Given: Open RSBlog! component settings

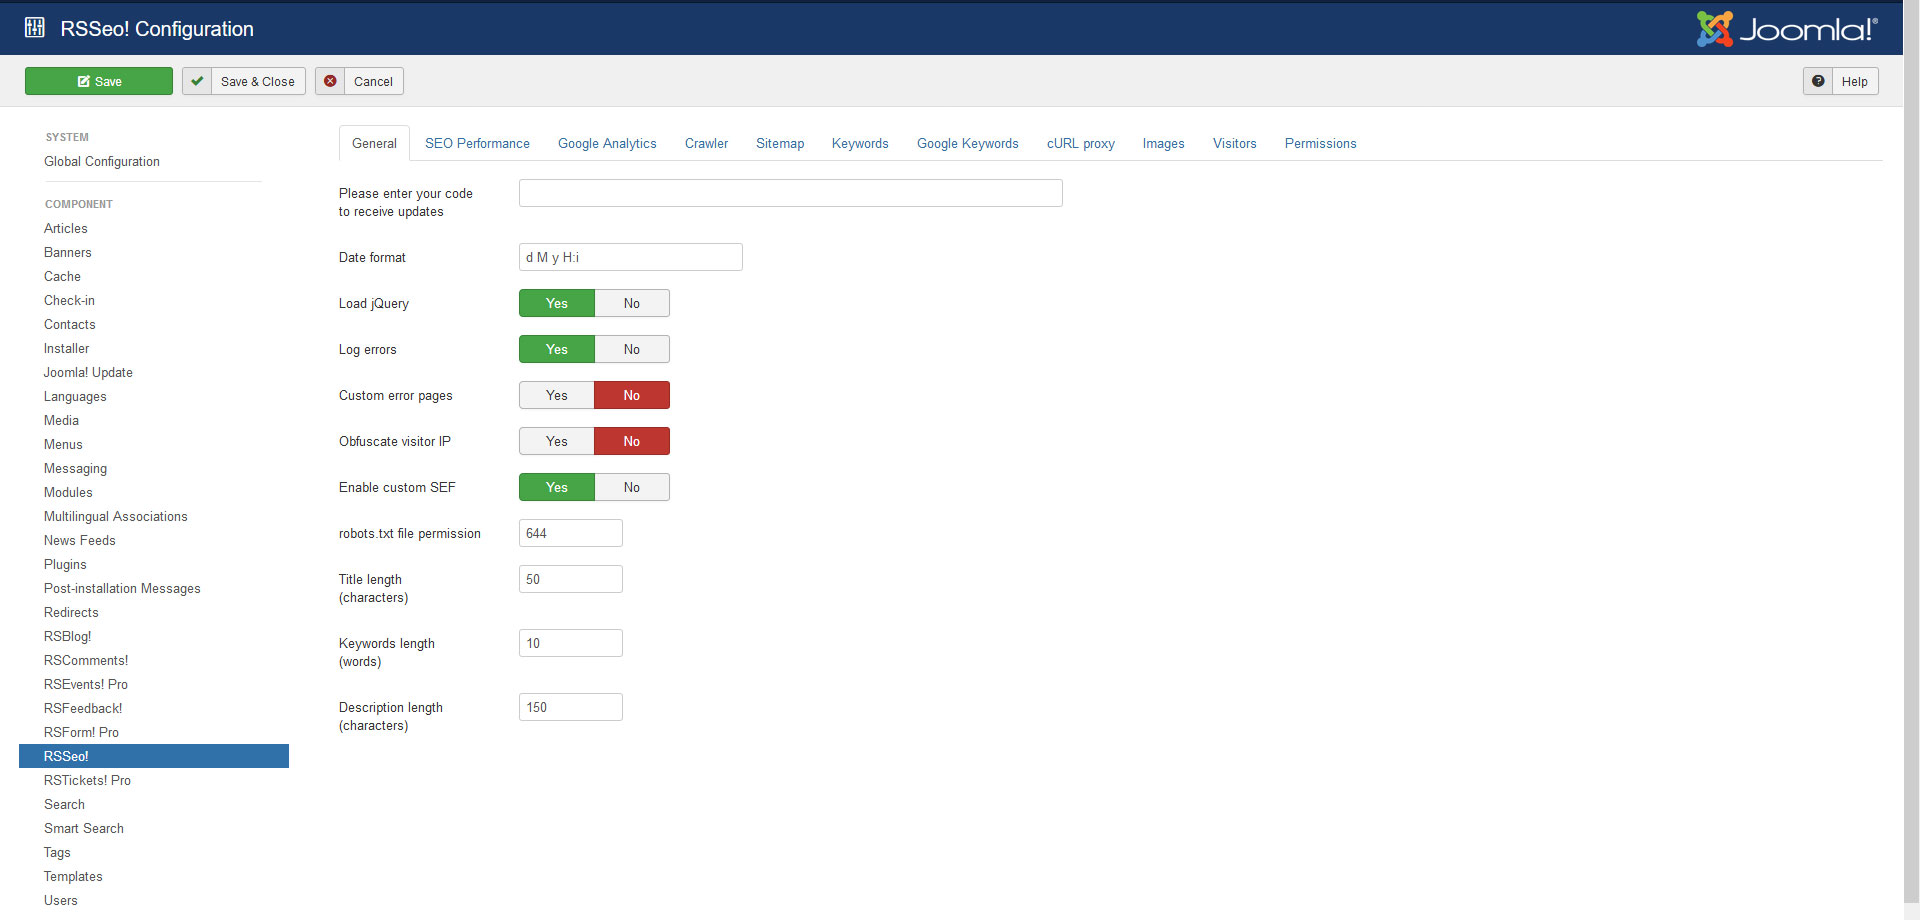Looking at the screenshot, I should pos(67,636).
